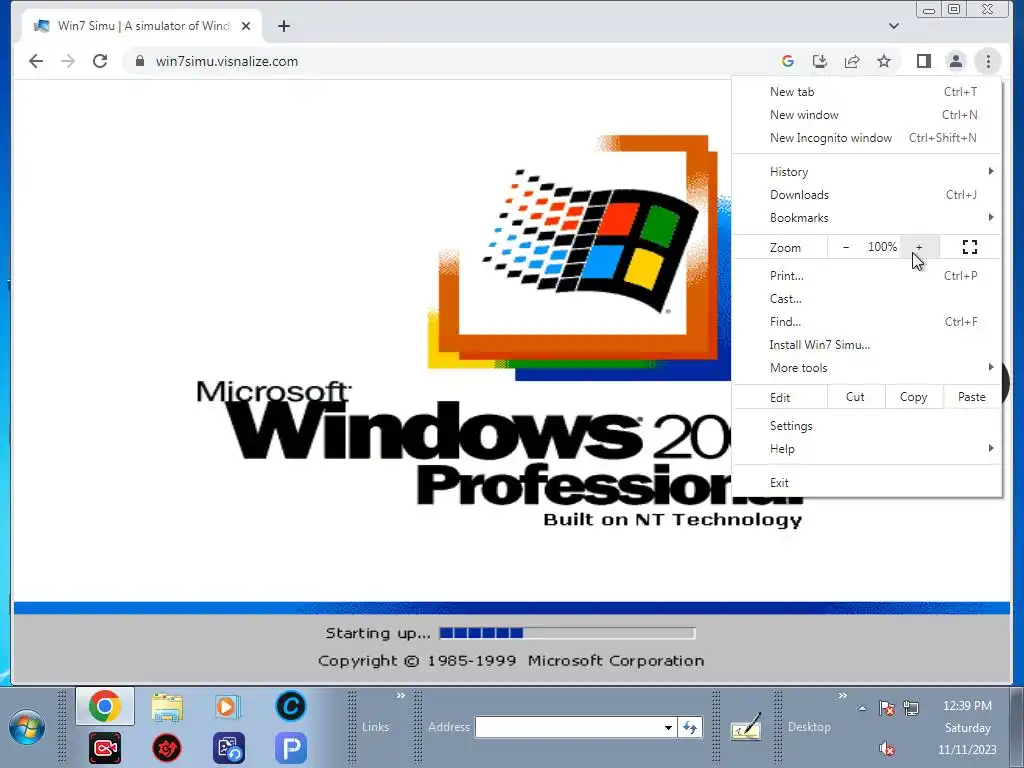
Task: Click Paste in the Edit row
Action: click(x=972, y=397)
